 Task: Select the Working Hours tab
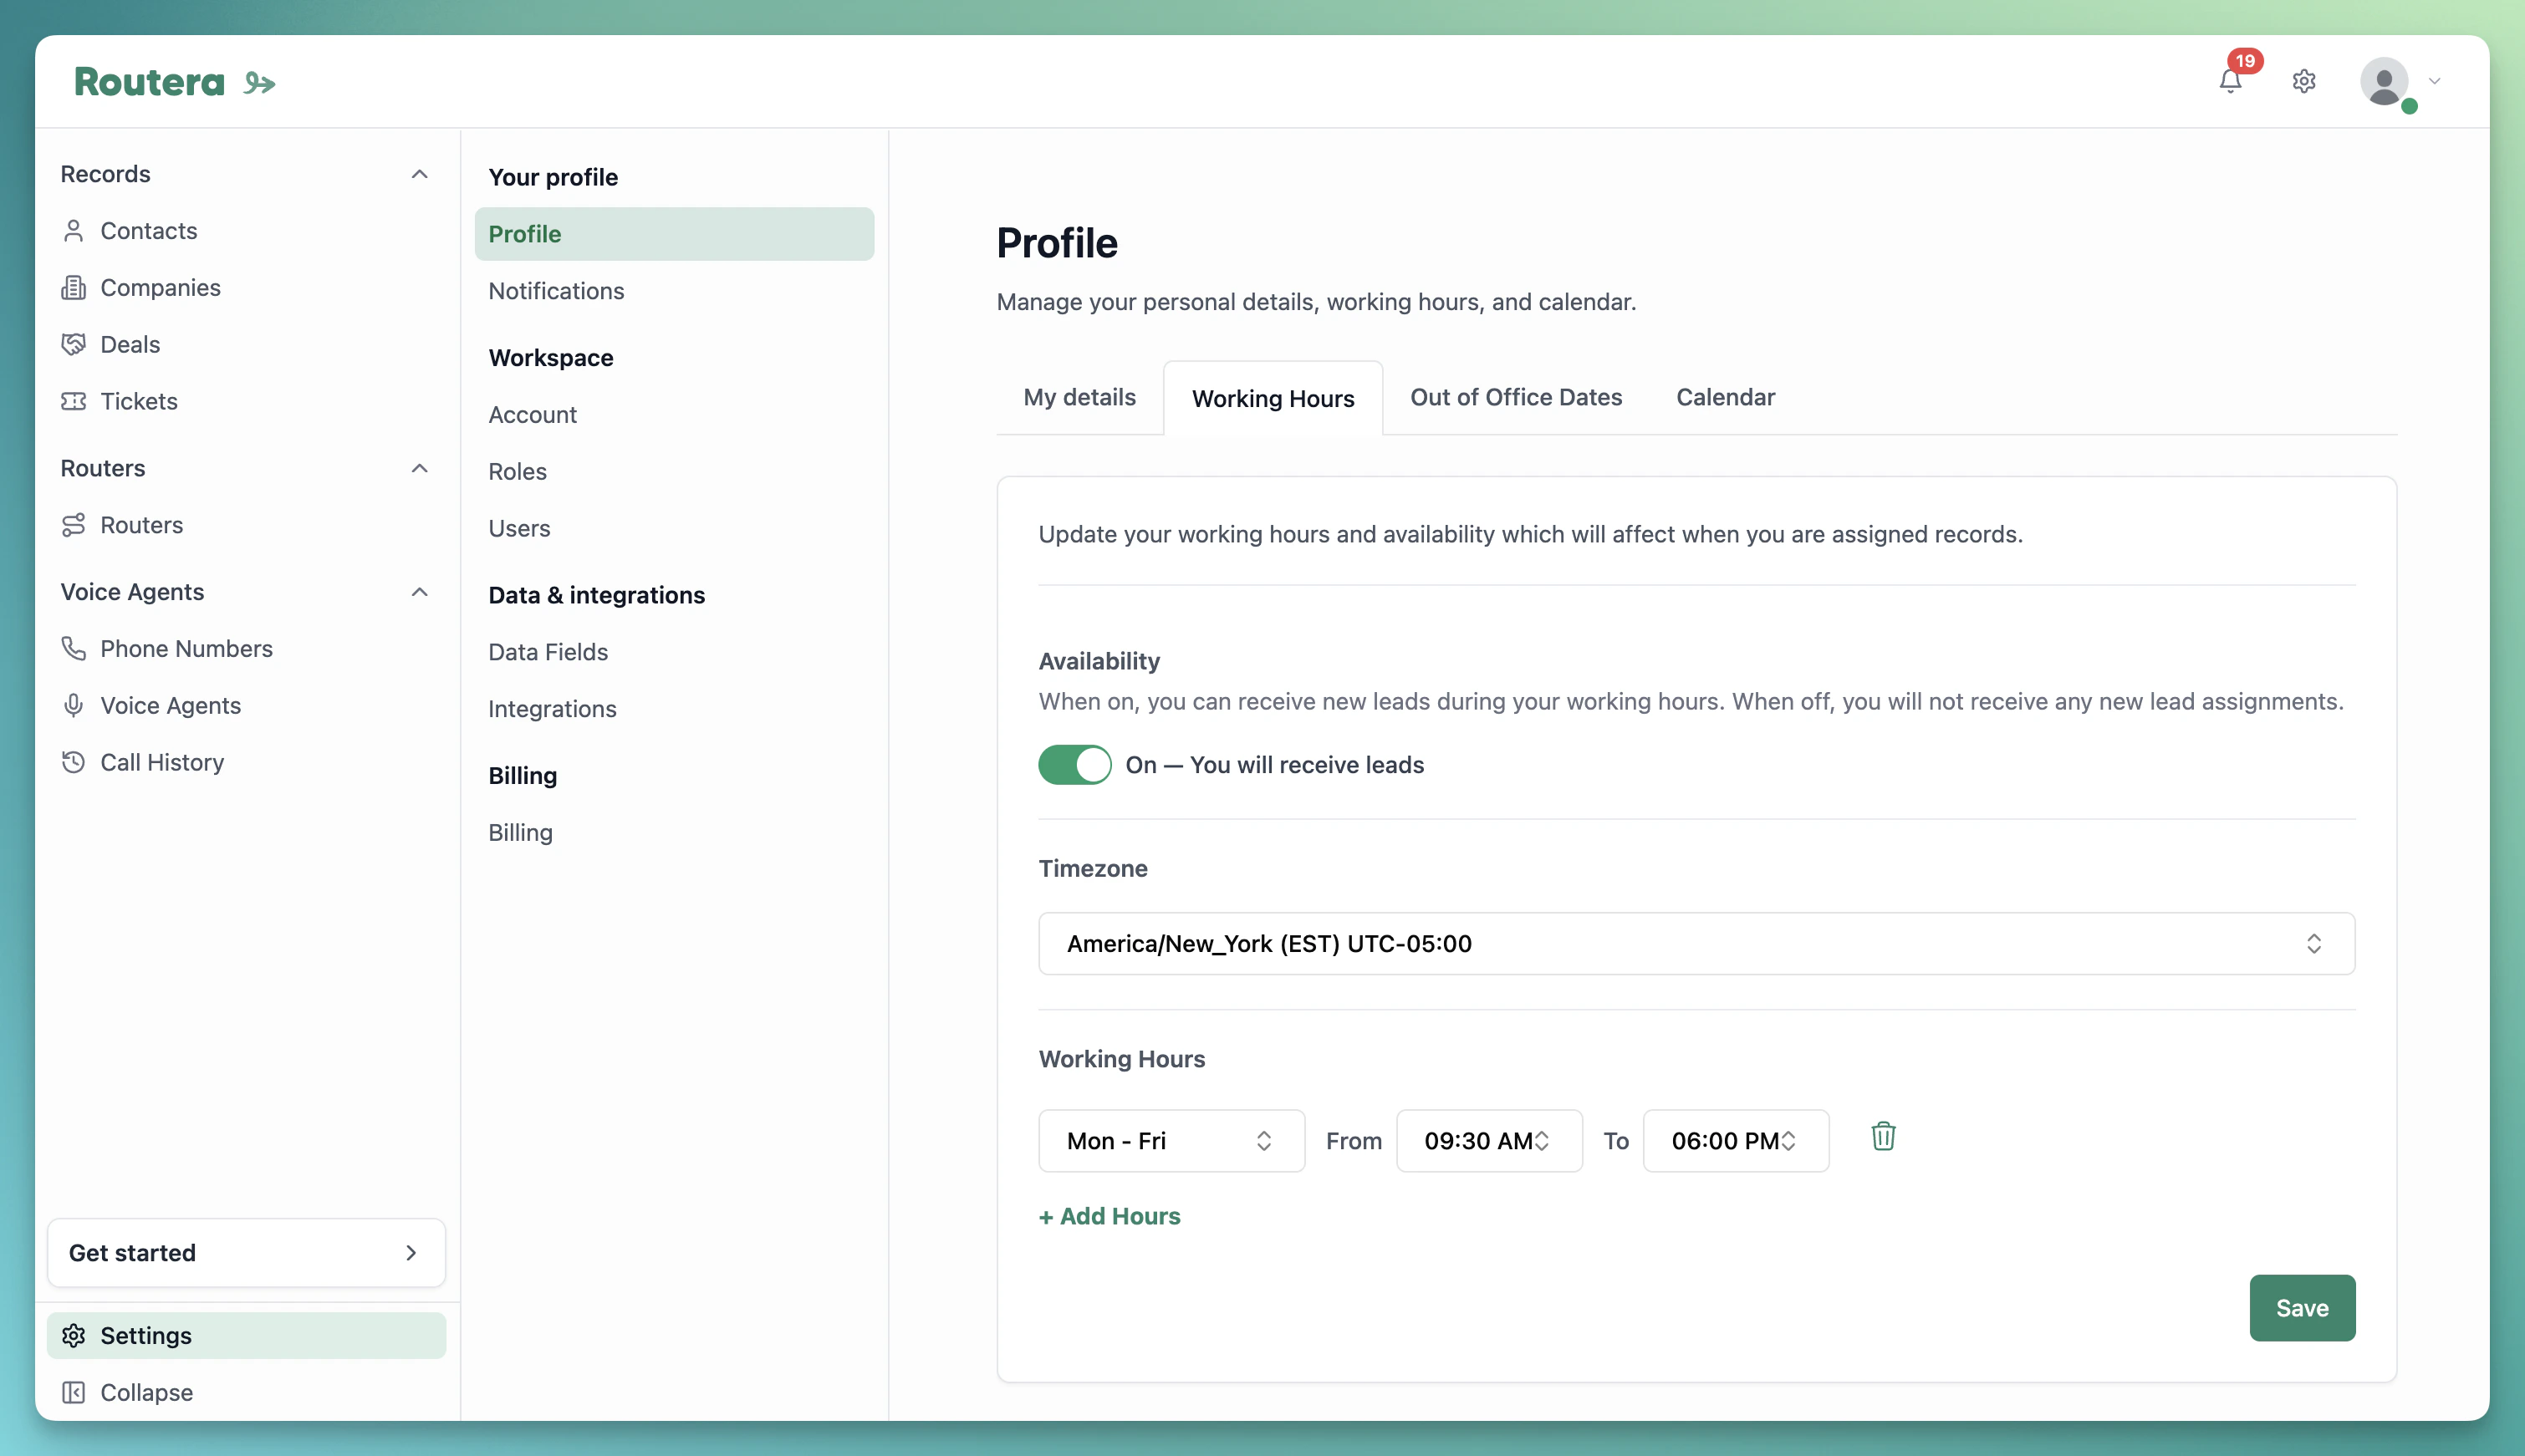click(1273, 398)
